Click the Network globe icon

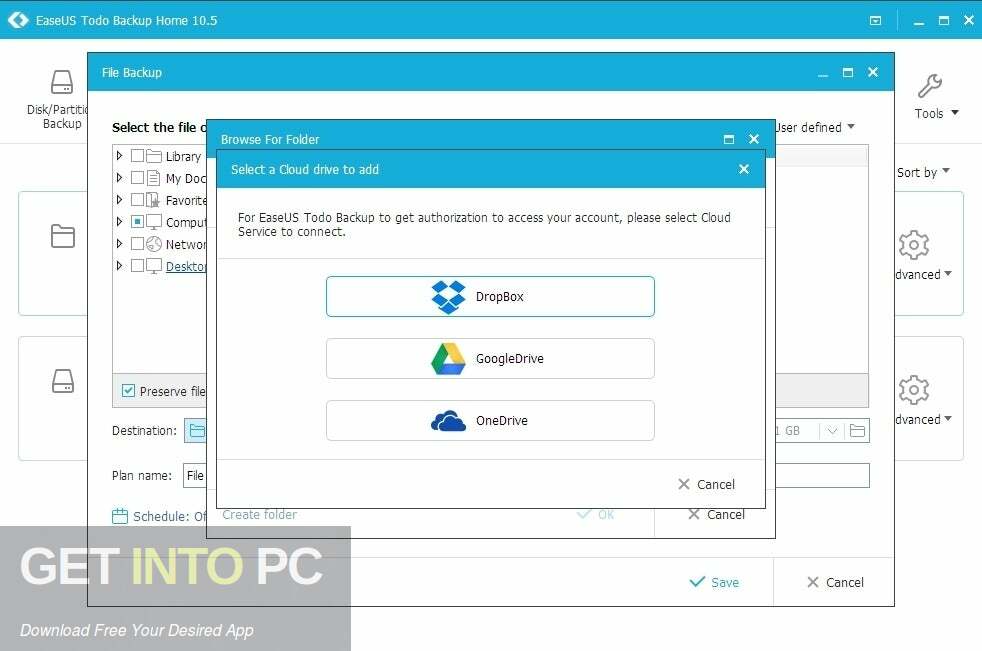[x=153, y=244]
